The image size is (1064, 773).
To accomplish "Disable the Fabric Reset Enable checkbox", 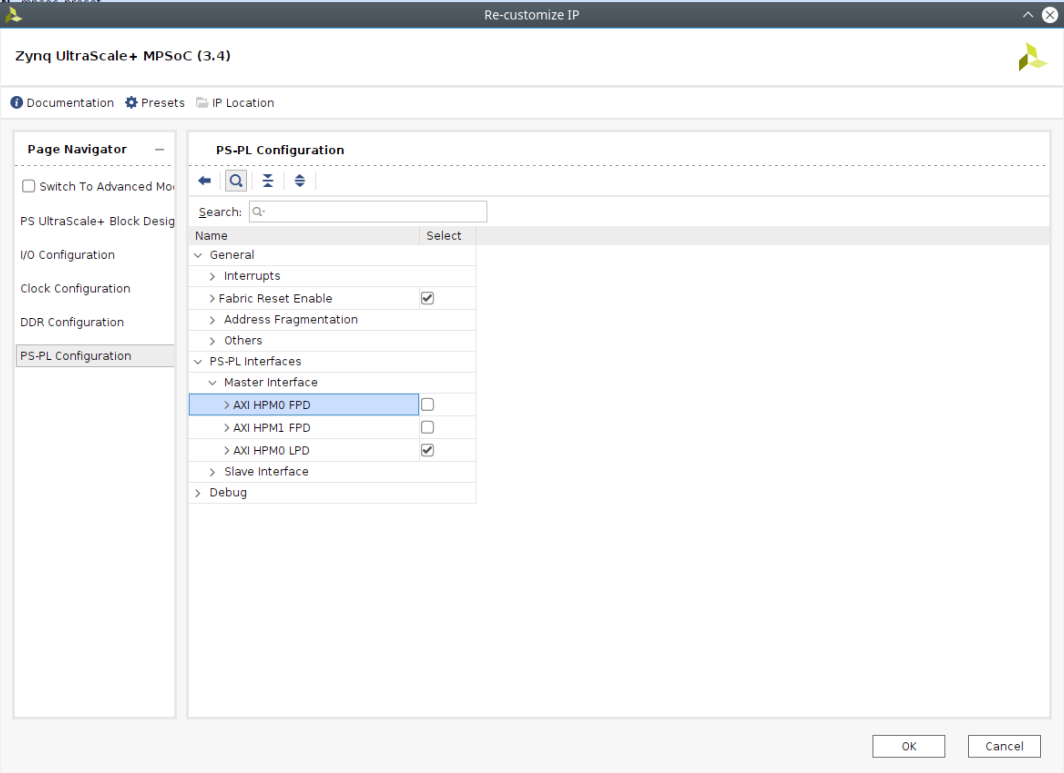I will click(x=428, y=299).
